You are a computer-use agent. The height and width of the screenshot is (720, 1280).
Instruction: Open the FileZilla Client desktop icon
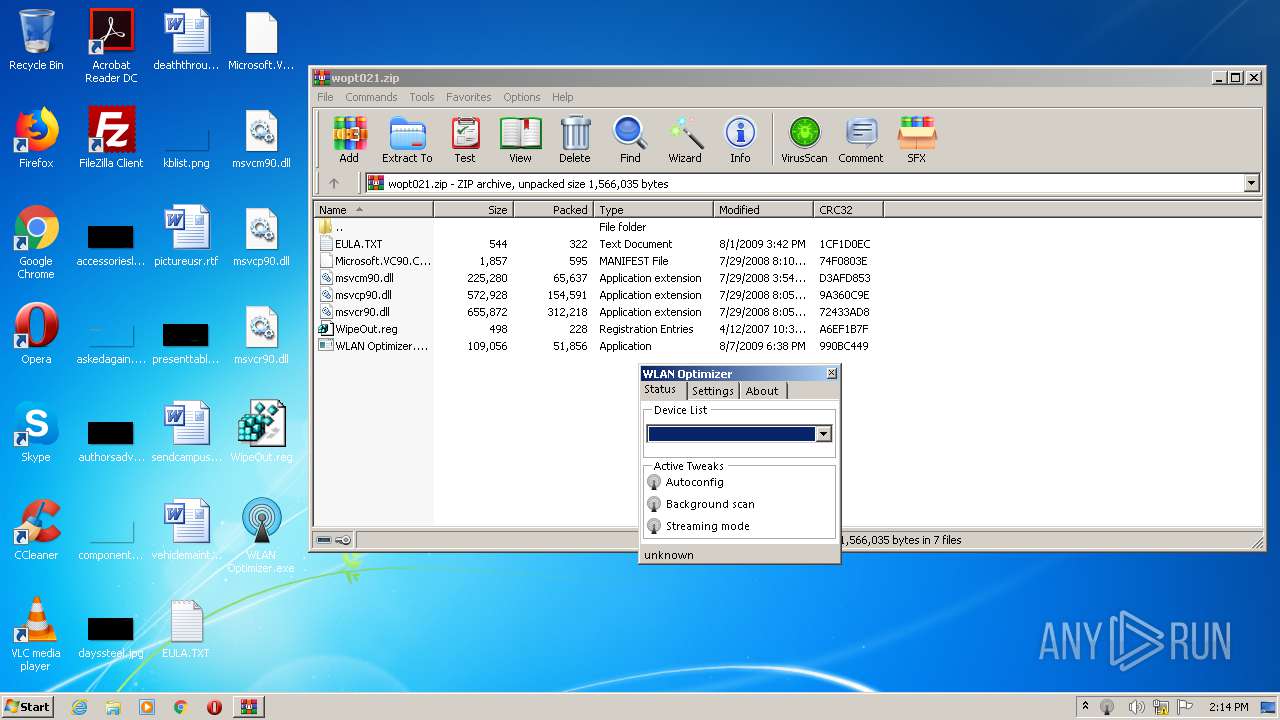pos(111,139)
